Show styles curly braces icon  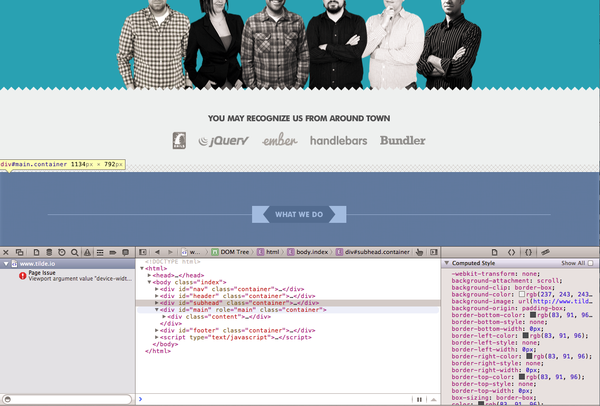point(528,252)
